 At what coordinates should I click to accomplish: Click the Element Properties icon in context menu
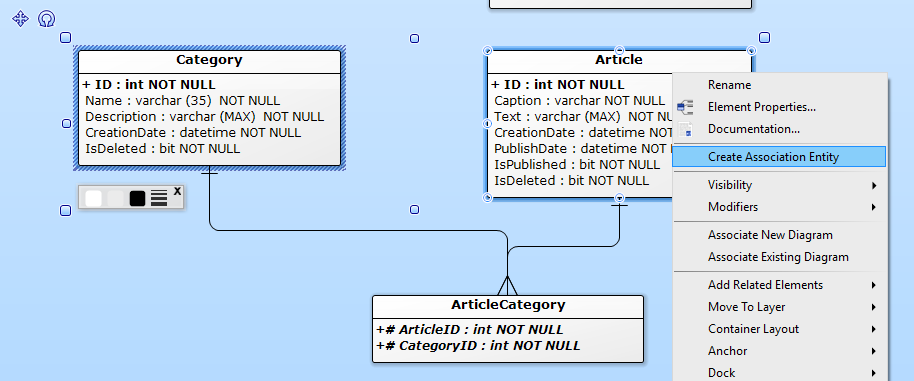685,107
